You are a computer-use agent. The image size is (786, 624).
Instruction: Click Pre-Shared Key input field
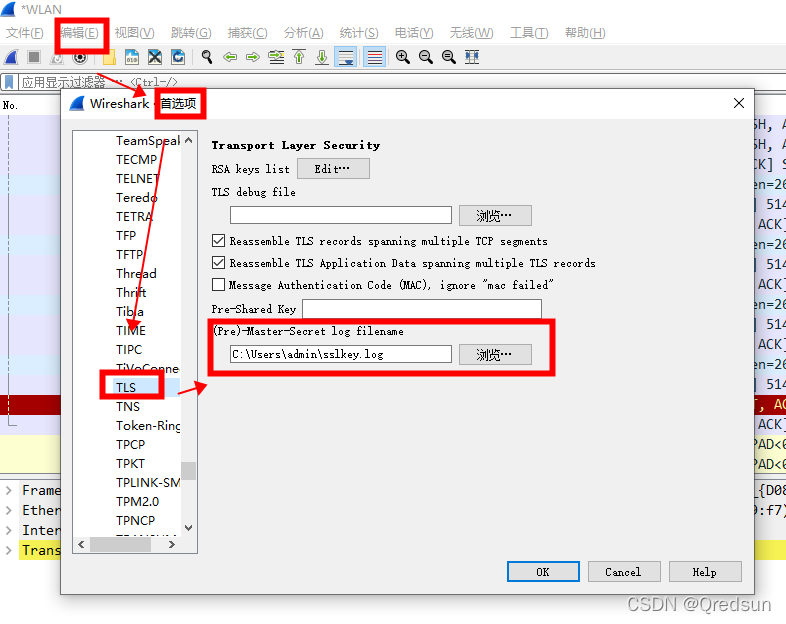[x=422, y=309]
